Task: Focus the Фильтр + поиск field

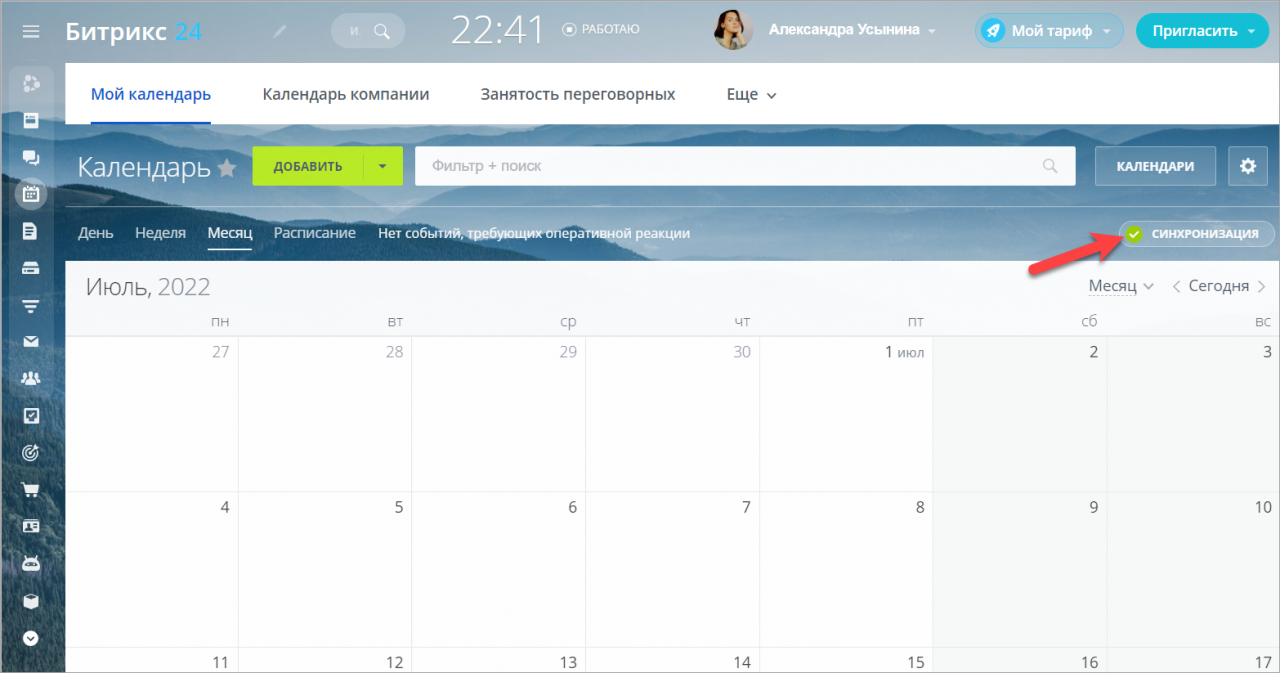Action: (745, 166)
